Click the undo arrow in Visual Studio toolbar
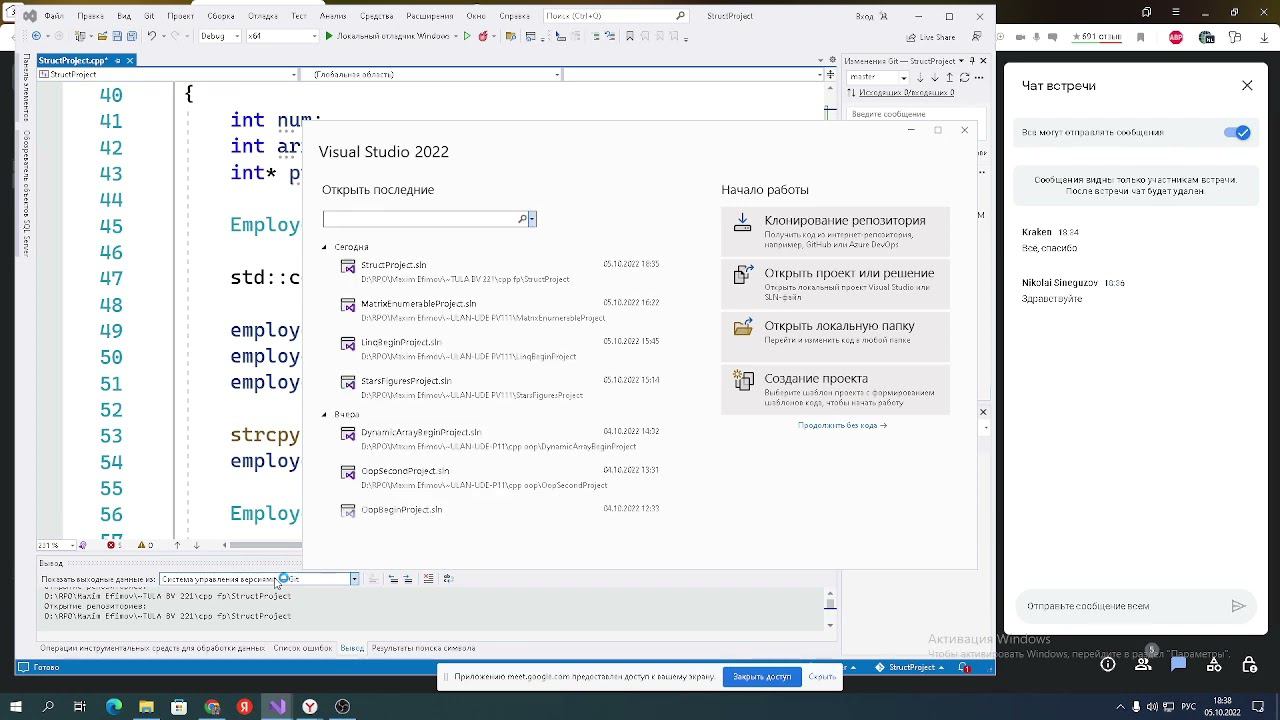The height and width of the screenshot is (720, 1280). point(152,36)
